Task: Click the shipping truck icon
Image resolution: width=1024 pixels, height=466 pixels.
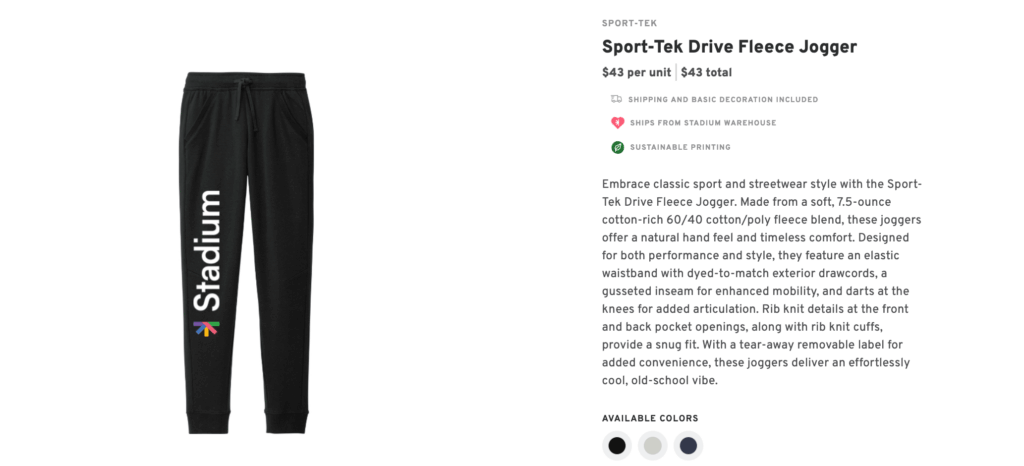Action: 617,99
